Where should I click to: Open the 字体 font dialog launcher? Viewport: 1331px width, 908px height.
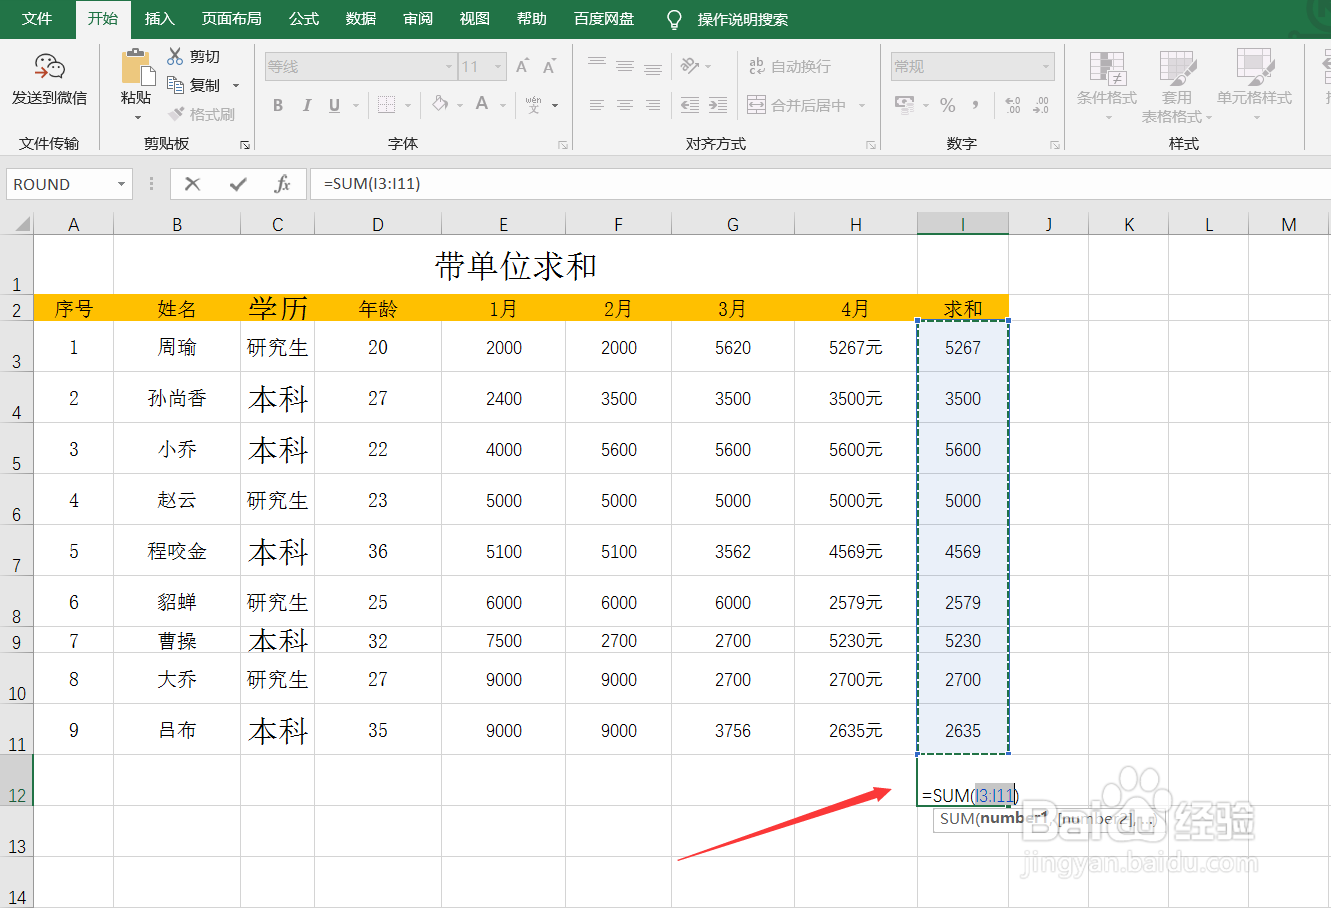click(x=563, y=145)
